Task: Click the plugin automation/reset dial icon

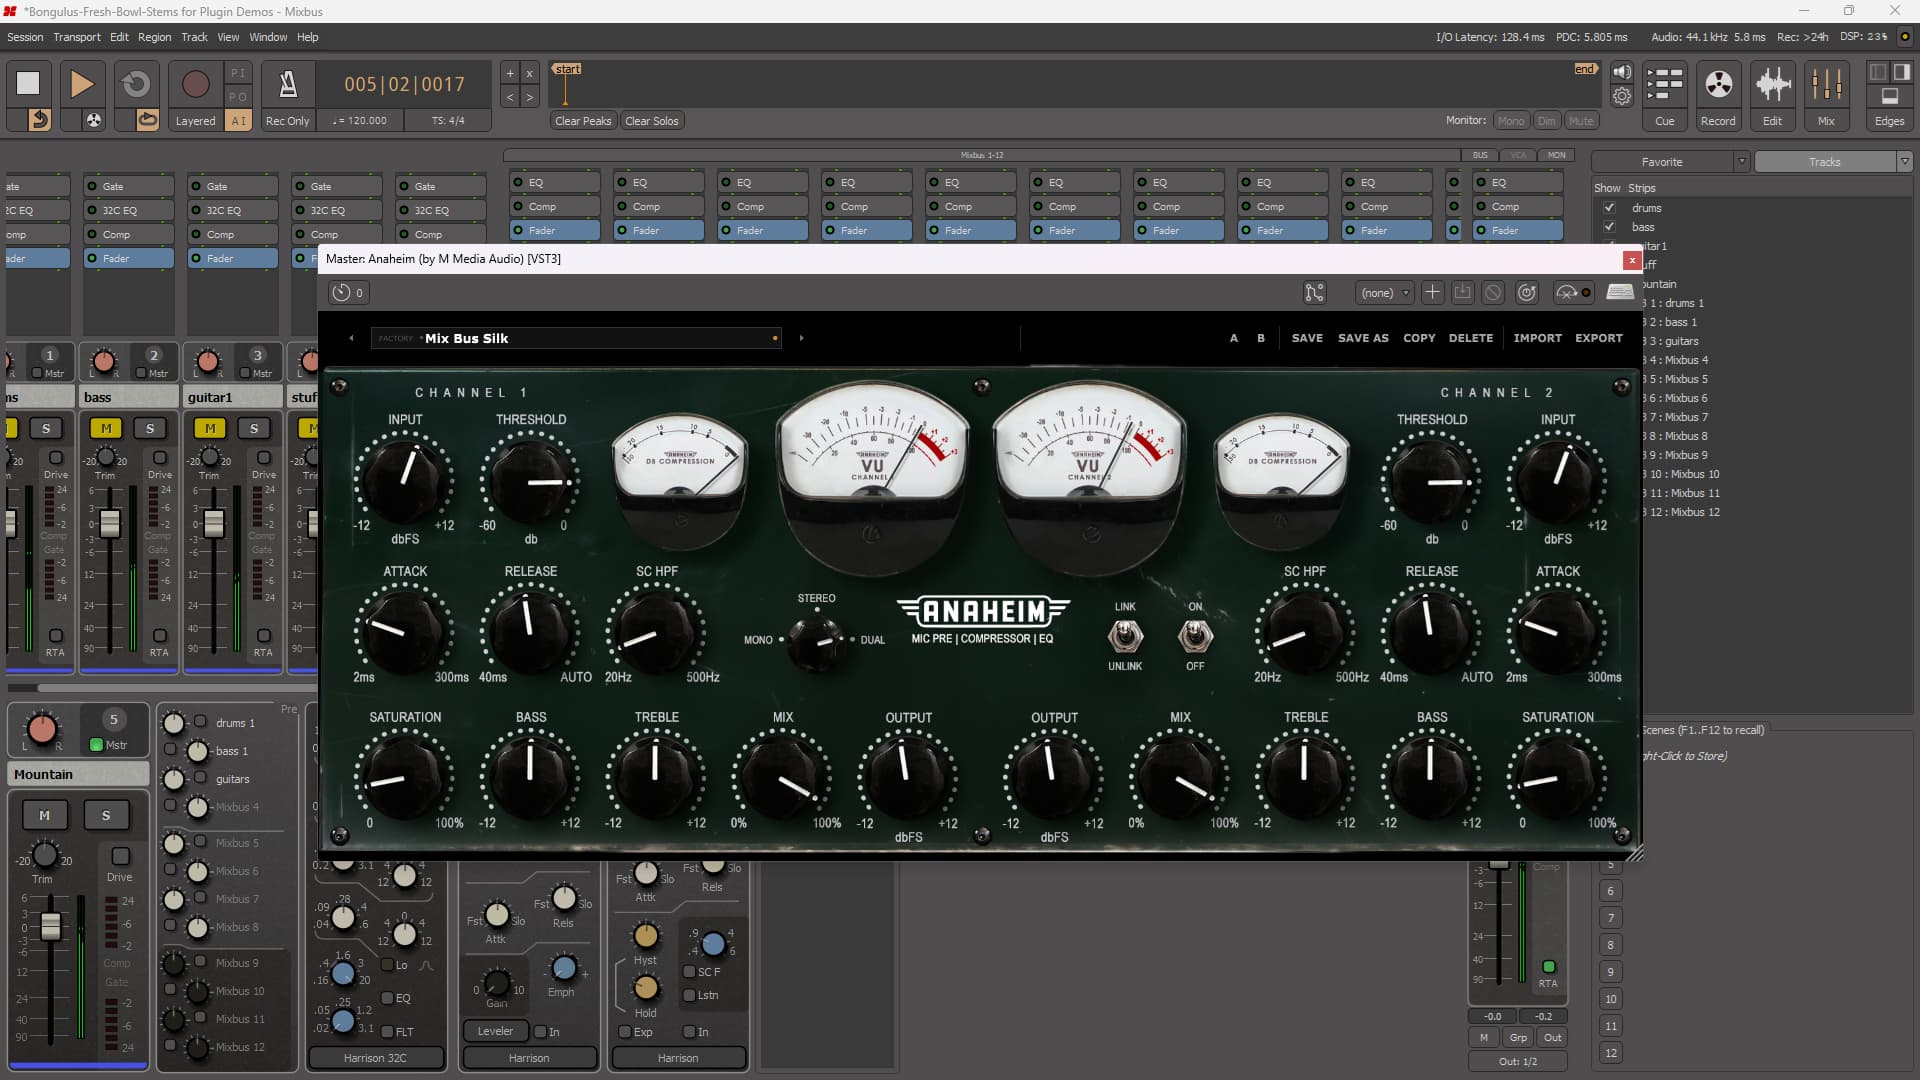Action: [1527, 292]
